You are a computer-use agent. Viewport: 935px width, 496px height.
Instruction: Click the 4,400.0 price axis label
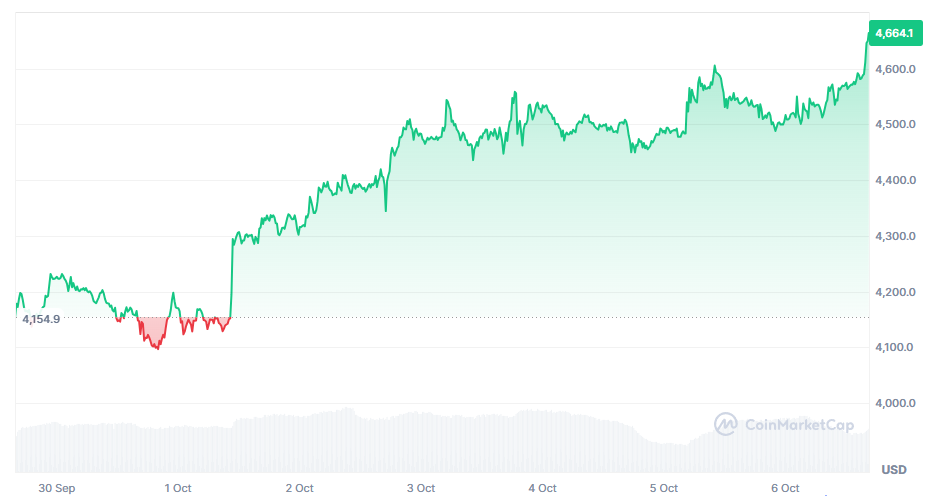tap(895, 181)
